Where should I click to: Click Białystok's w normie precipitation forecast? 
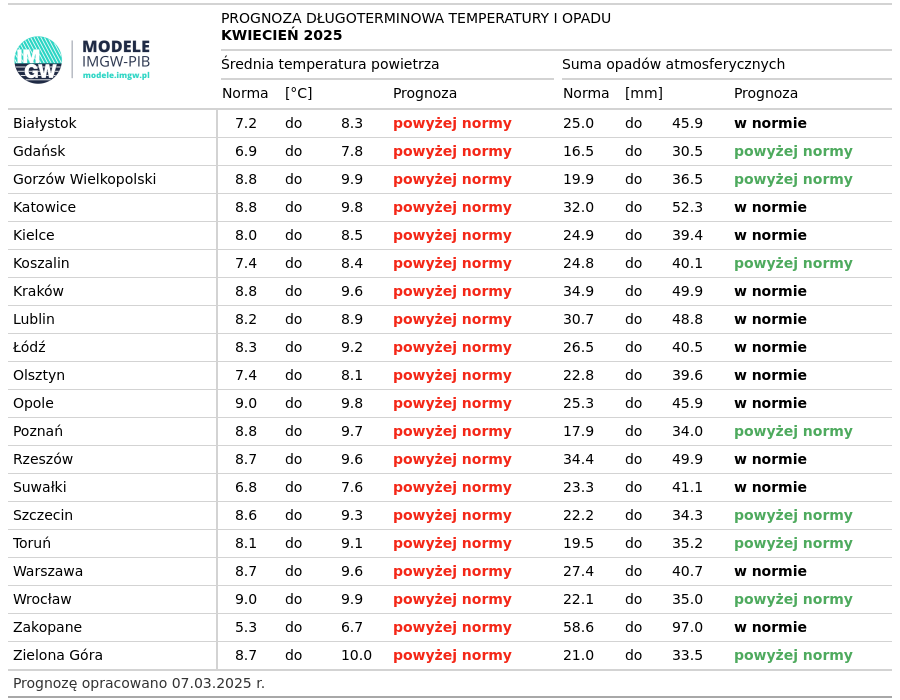coord(770,123)
